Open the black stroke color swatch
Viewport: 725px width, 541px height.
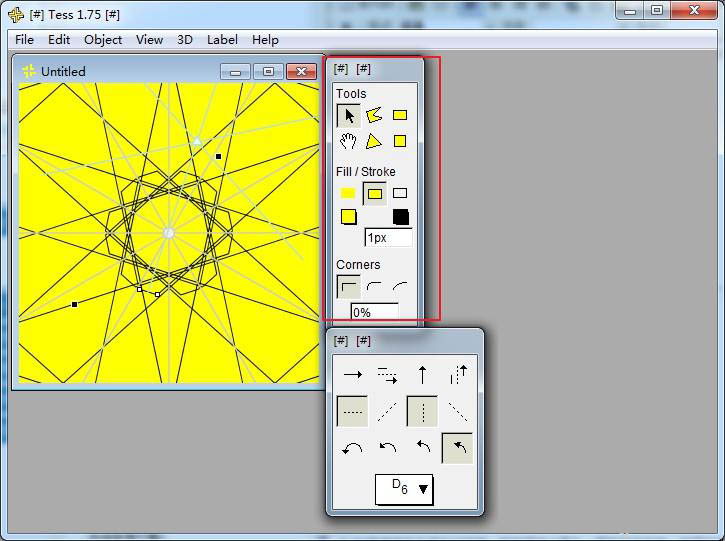(401, 217)
